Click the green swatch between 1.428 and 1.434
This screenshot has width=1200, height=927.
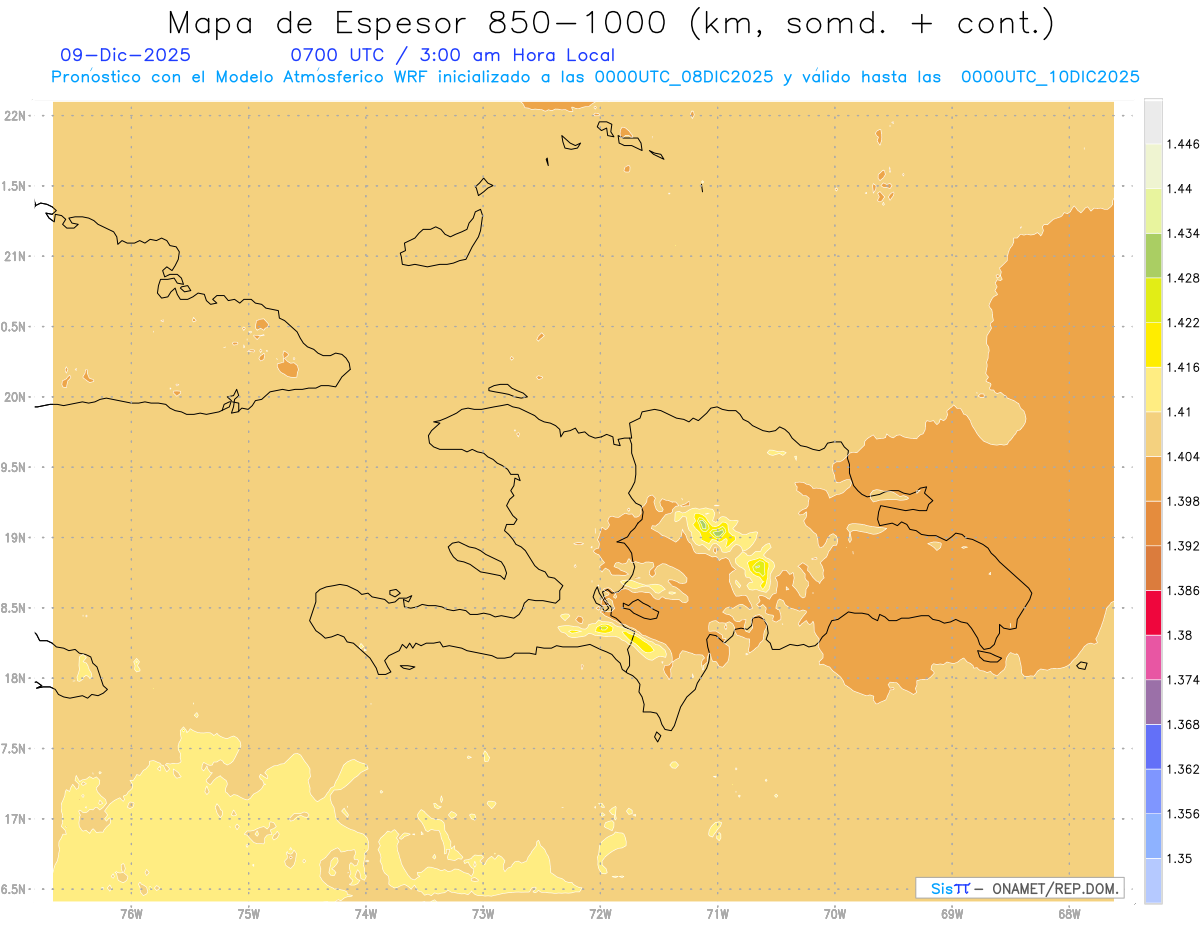point(1153,255)
